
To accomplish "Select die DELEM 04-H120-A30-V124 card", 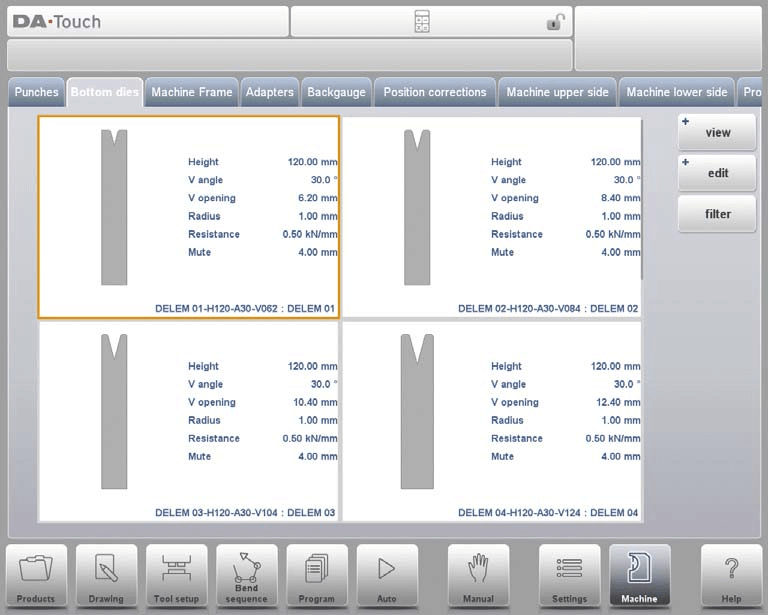I will coord(491,422).
